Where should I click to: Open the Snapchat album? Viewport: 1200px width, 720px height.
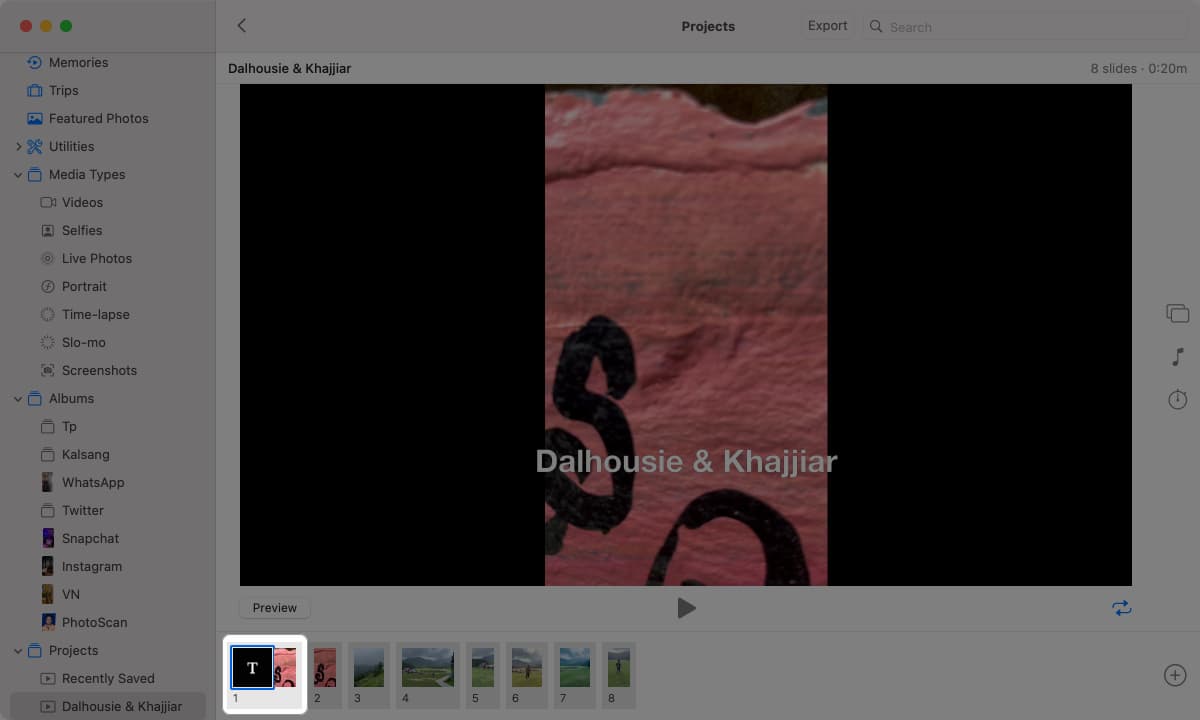[x=90, y=538]
